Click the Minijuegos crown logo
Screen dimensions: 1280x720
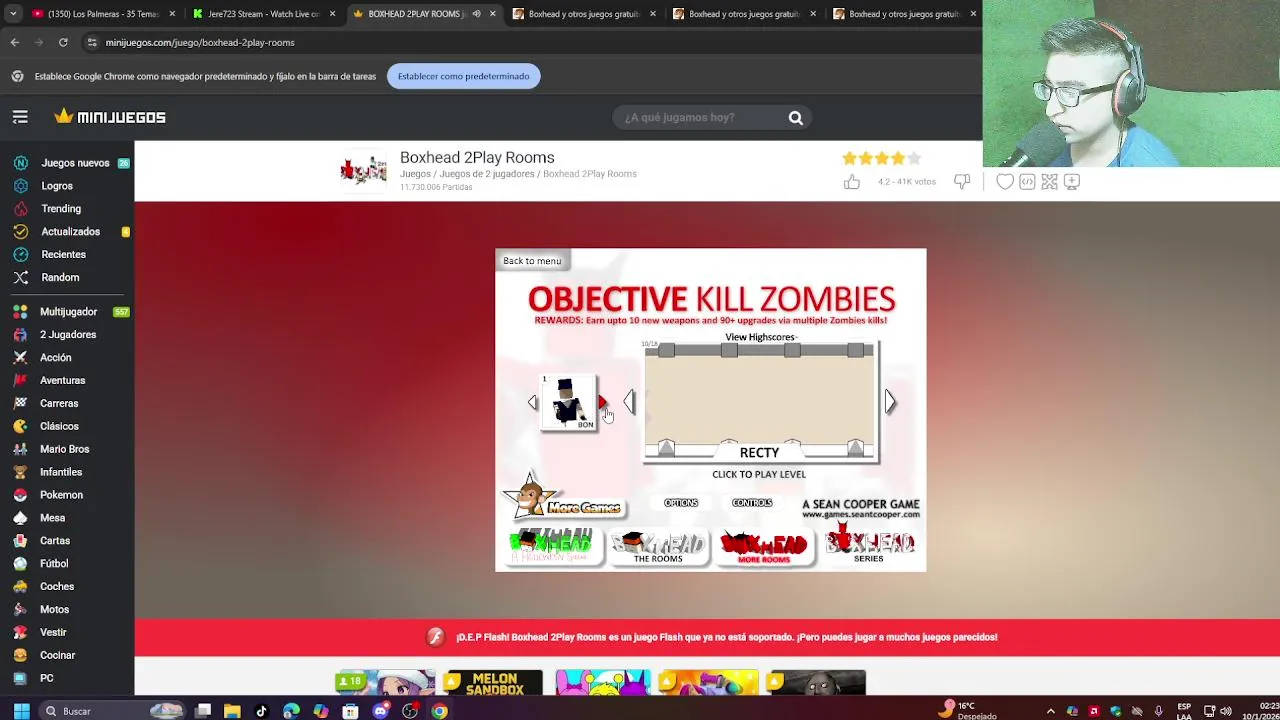110,117
